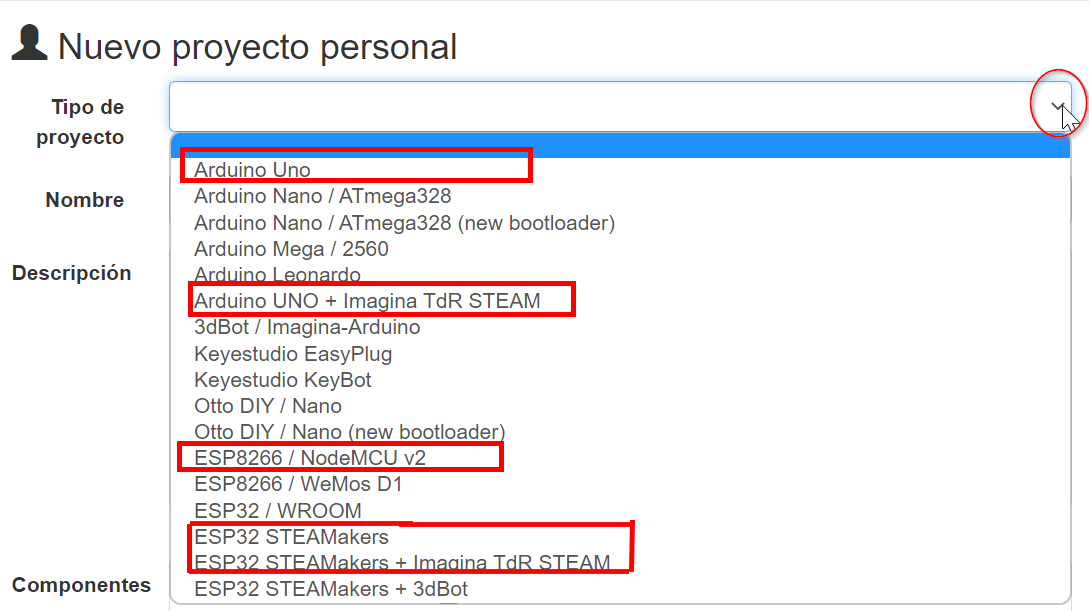Pick the plain ESP32 STEAMakers option
1089x611 pixels.
620,537
